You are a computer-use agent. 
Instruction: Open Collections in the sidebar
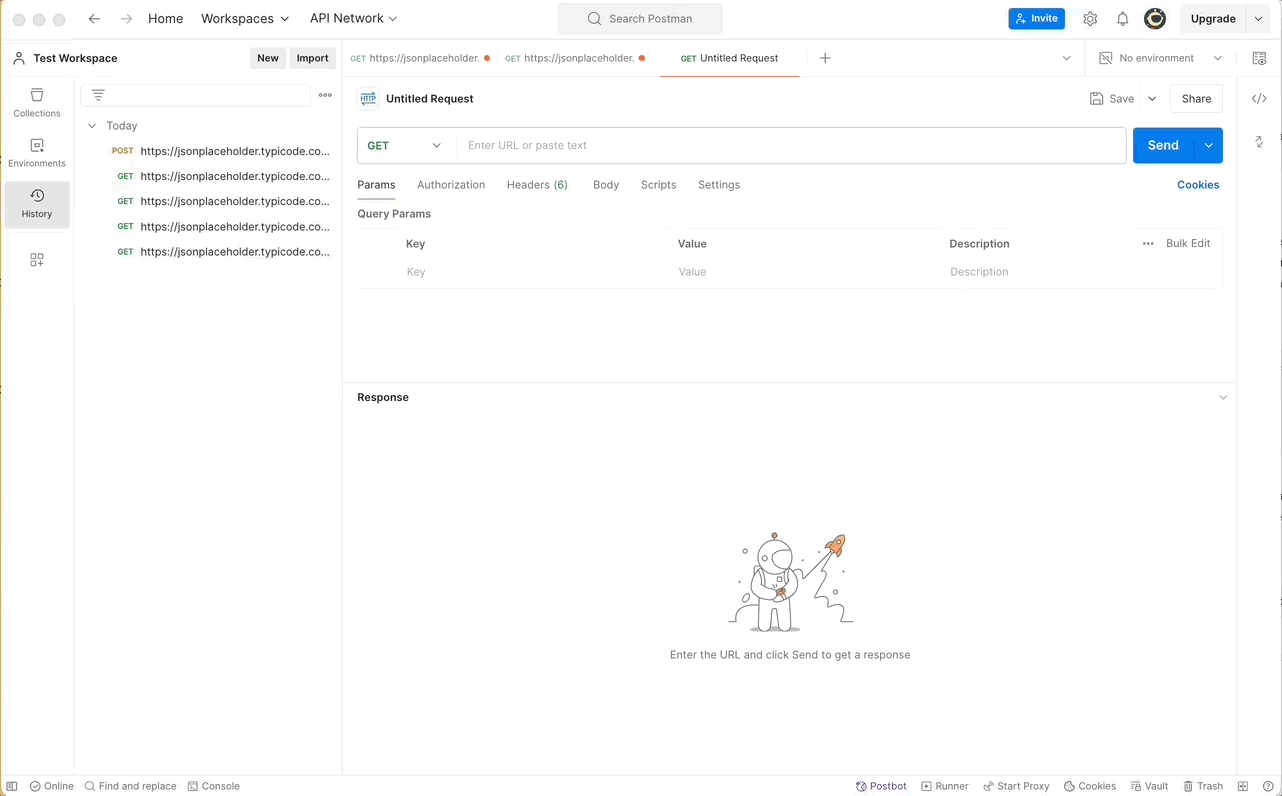pos(37,103)
